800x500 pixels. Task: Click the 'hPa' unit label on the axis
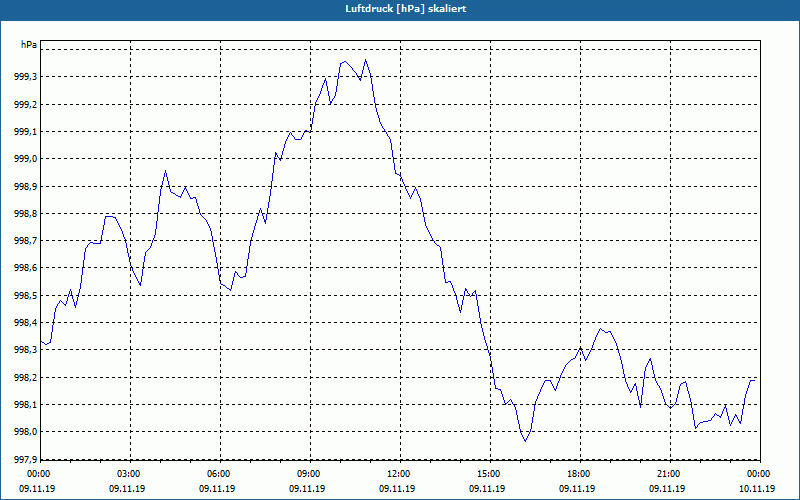29,45
